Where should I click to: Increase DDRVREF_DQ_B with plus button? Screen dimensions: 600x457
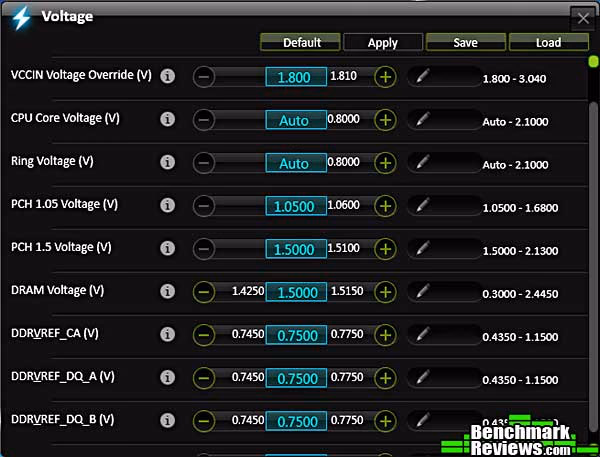385,421
